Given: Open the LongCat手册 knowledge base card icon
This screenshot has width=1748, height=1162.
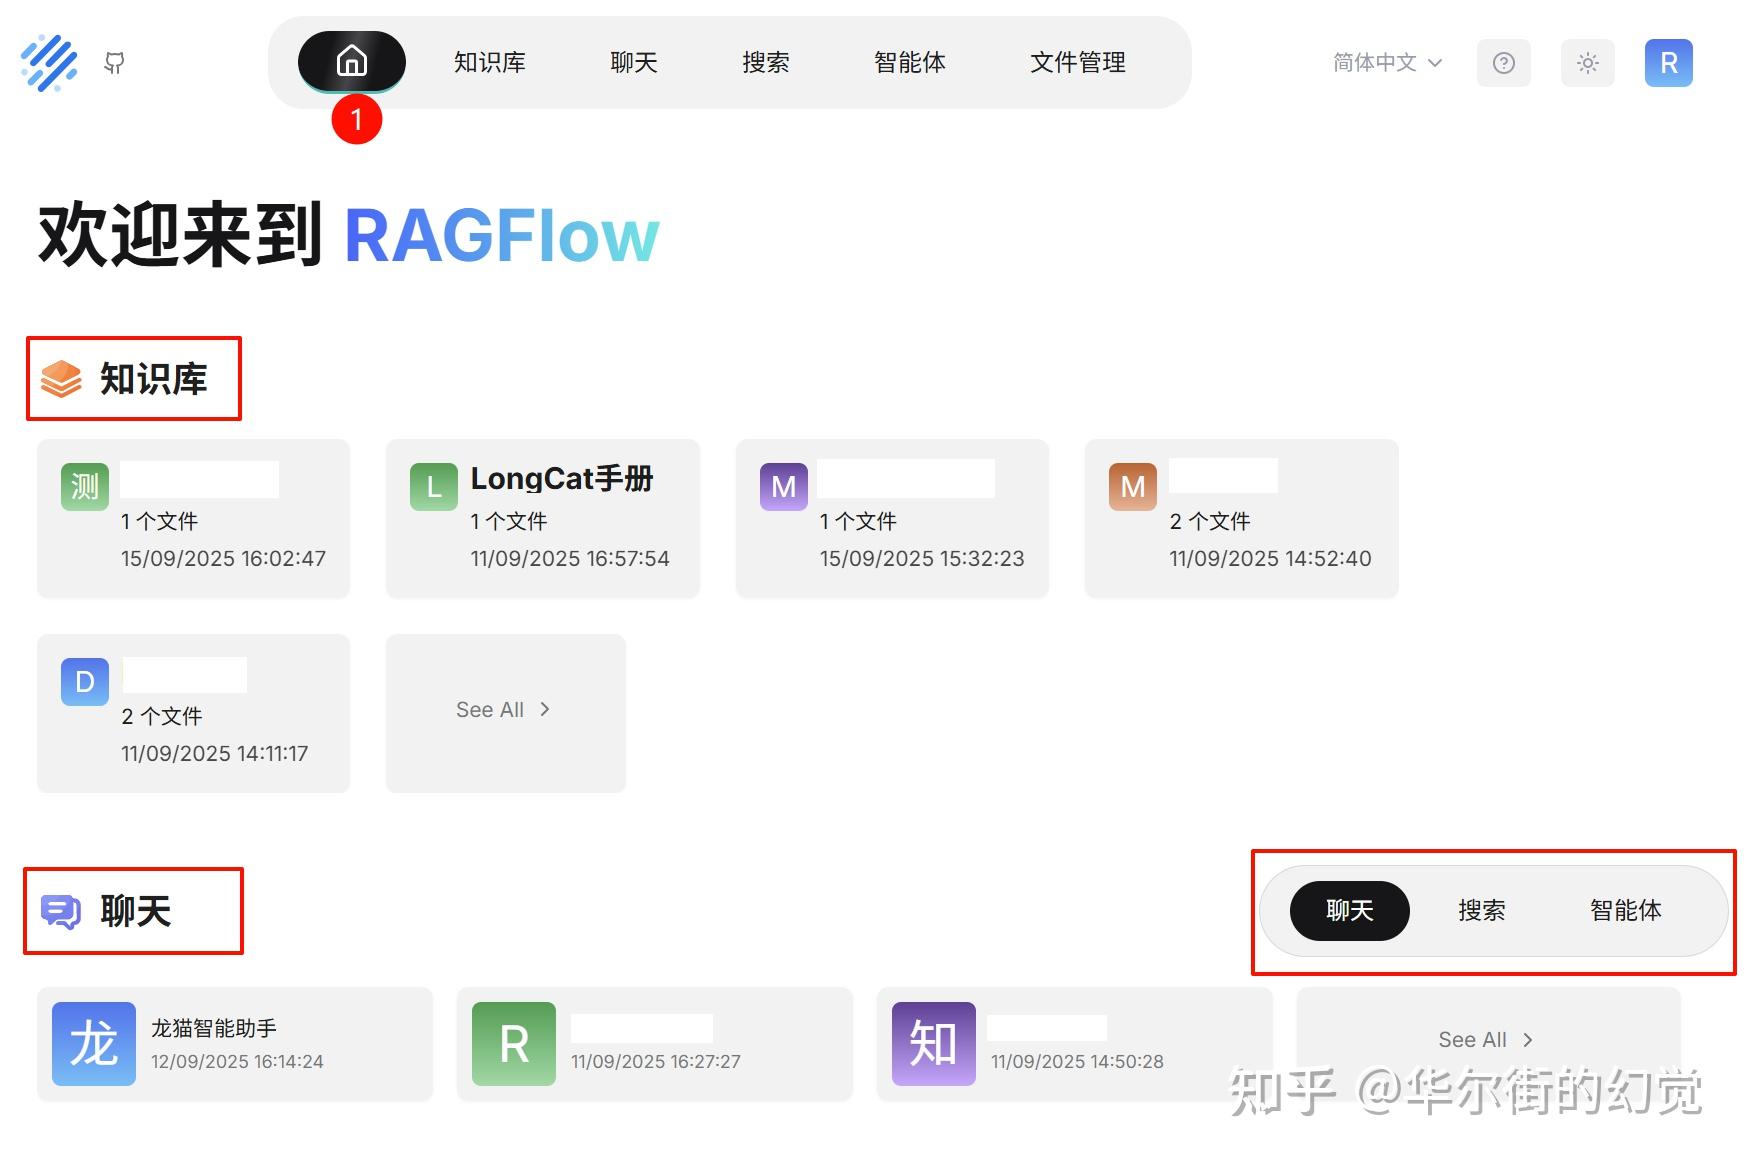Looking at the screenshot, I should coord(432,487).
